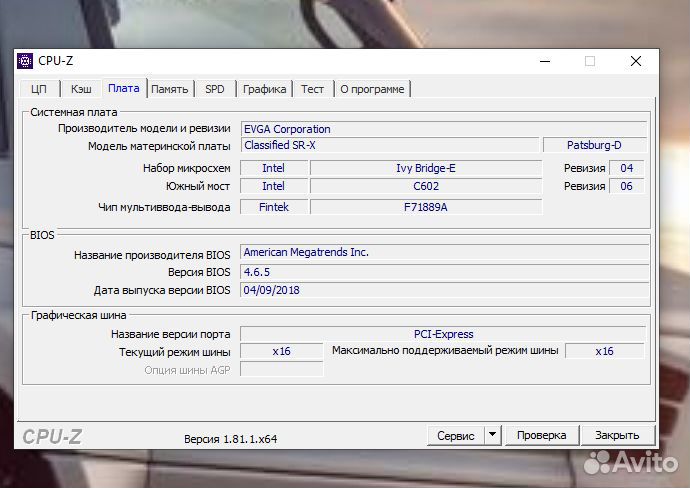Click the empty AGP bus option field
The height and width of the screenshot is (488, 690).
click(282, 370)
